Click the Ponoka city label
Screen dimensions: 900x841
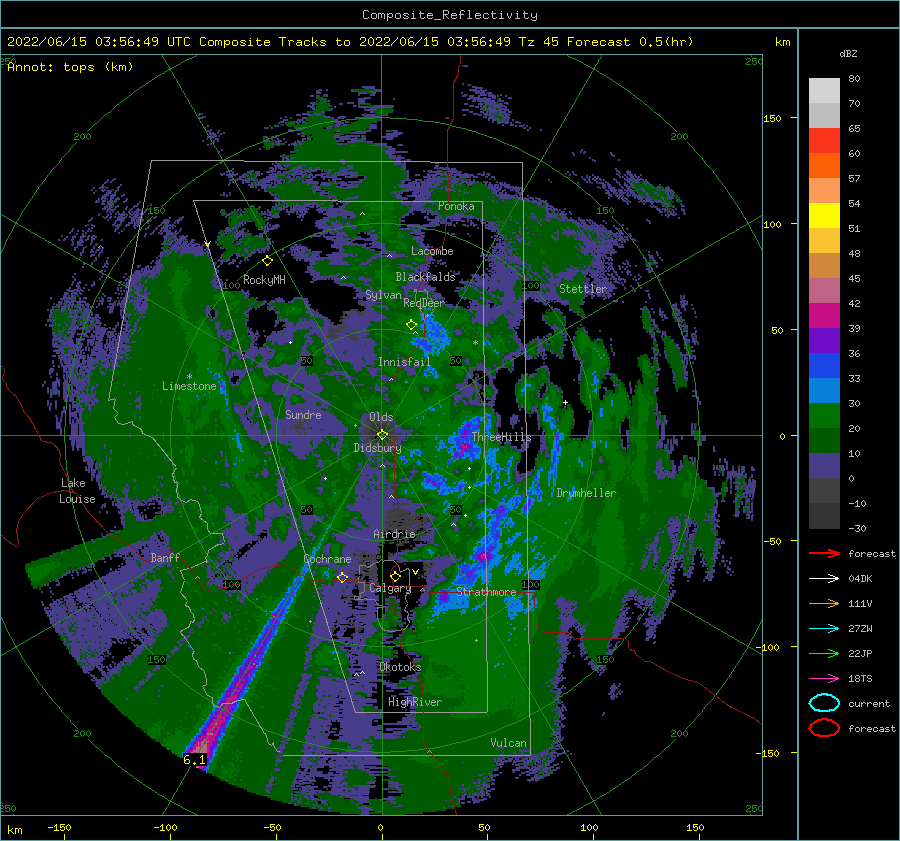point(456,206)
